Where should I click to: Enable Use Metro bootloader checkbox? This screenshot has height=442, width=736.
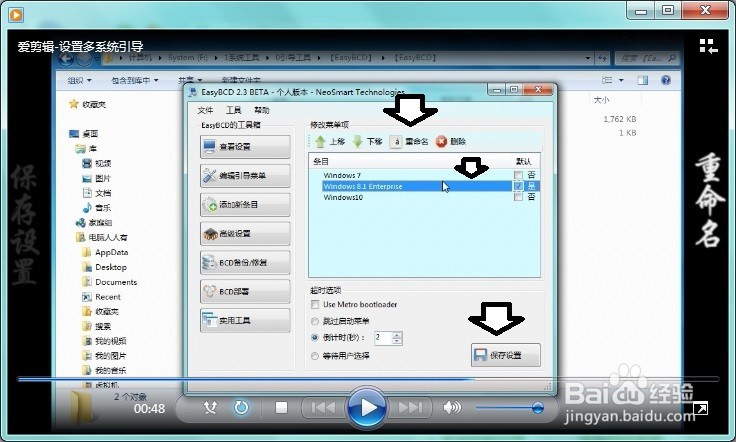coord(315,305)
